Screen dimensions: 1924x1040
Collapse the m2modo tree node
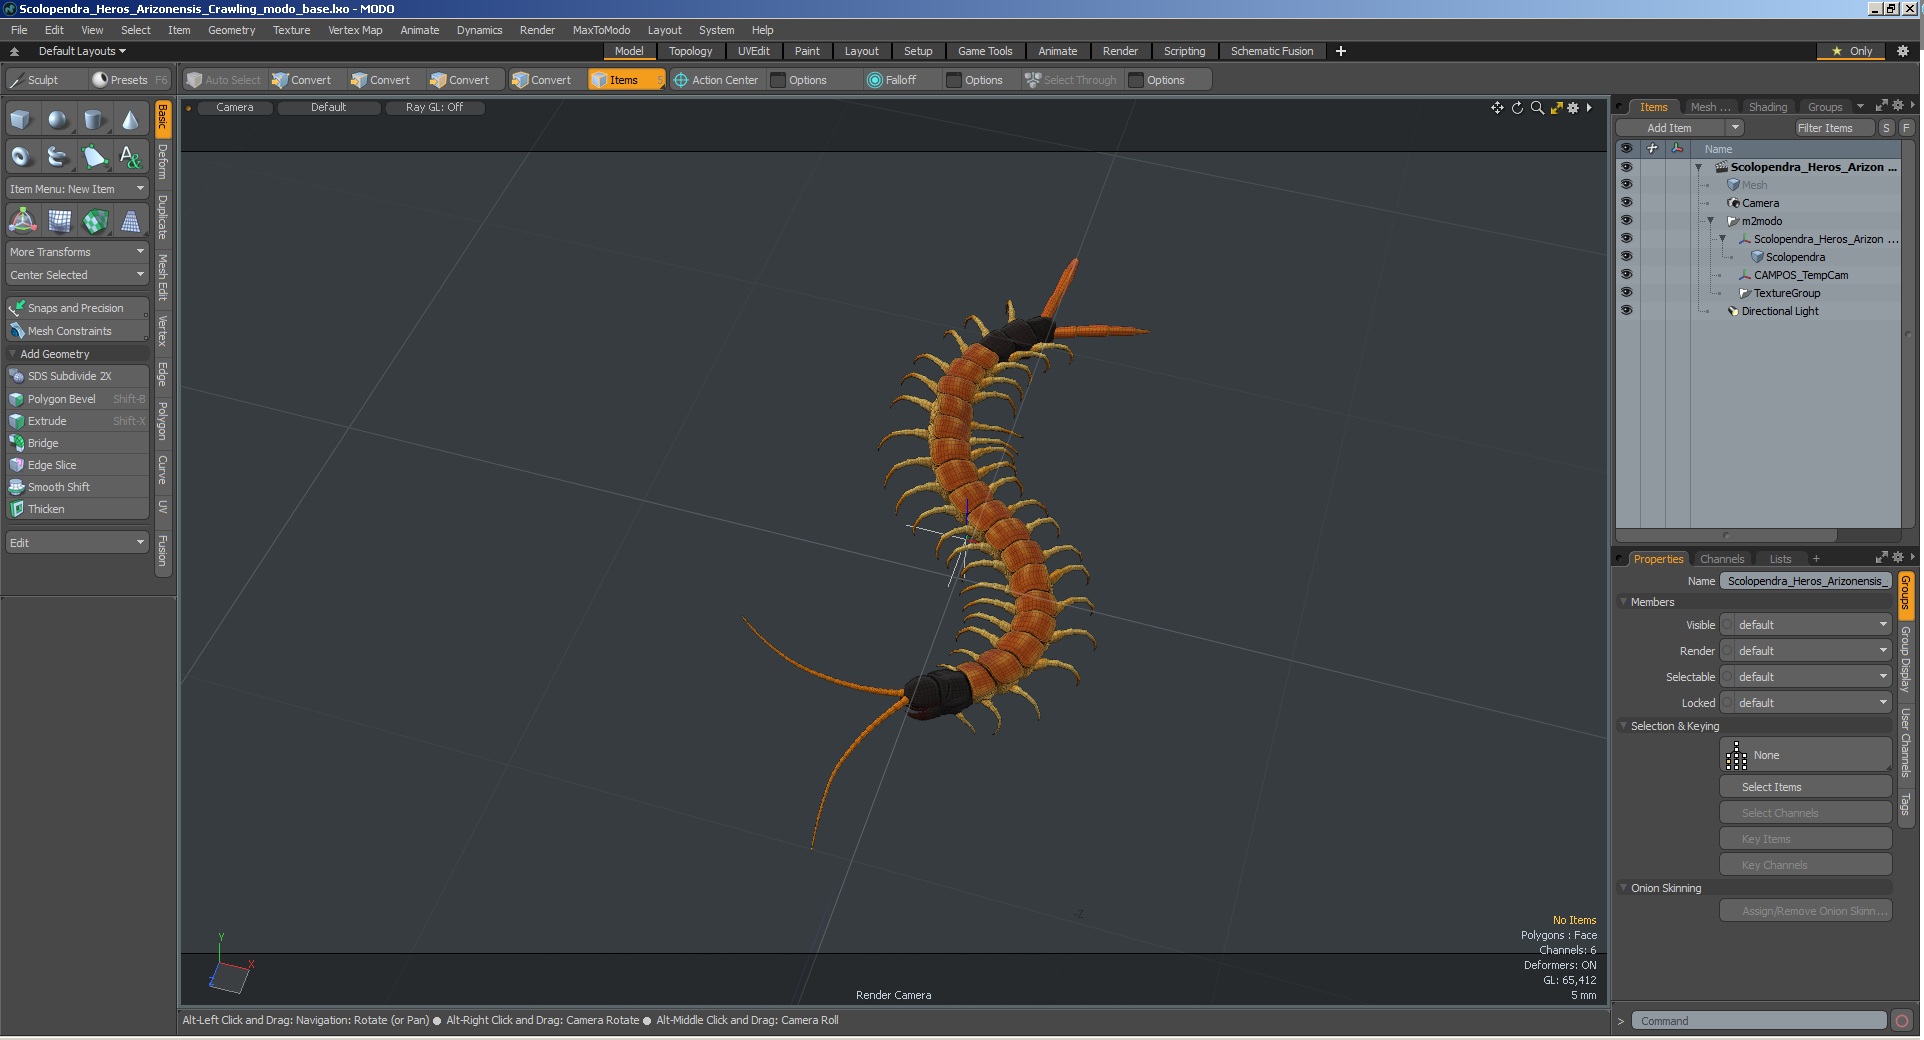[1711, 221]
